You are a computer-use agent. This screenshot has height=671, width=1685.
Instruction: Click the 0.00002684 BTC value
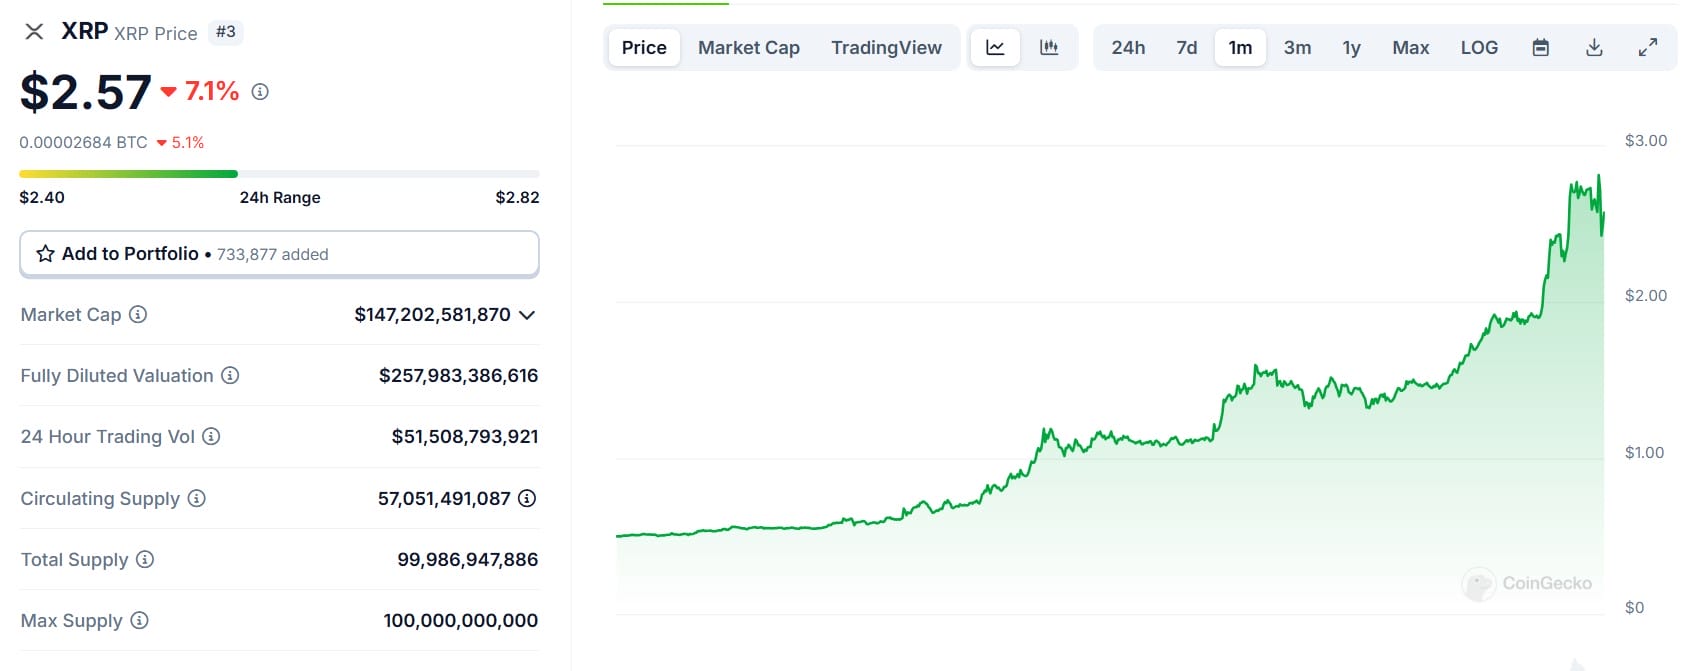(x=83, y=143)
